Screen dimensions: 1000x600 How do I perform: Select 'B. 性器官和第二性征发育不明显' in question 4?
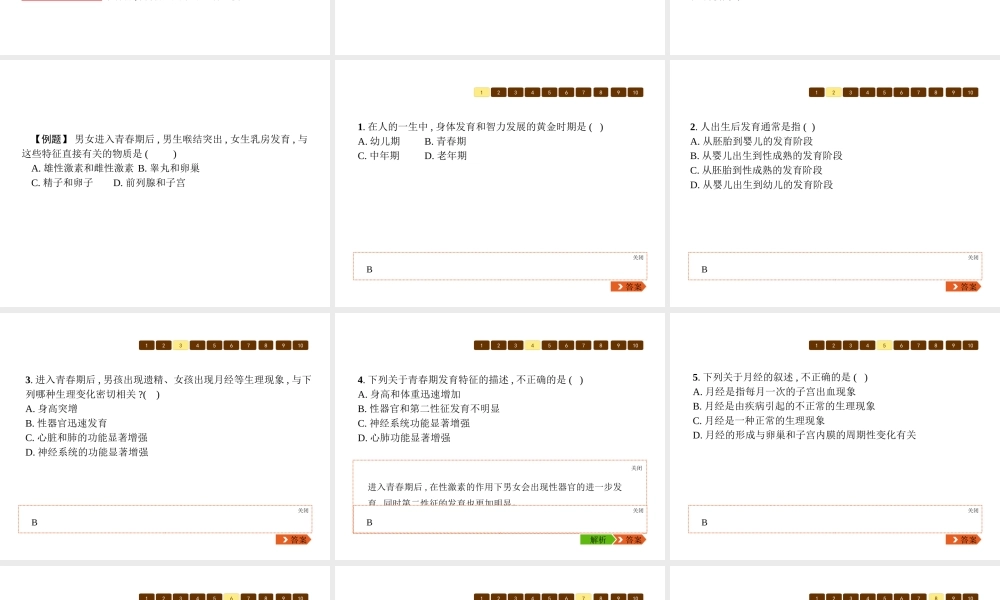pyautogui.click(x=429, y=409)
